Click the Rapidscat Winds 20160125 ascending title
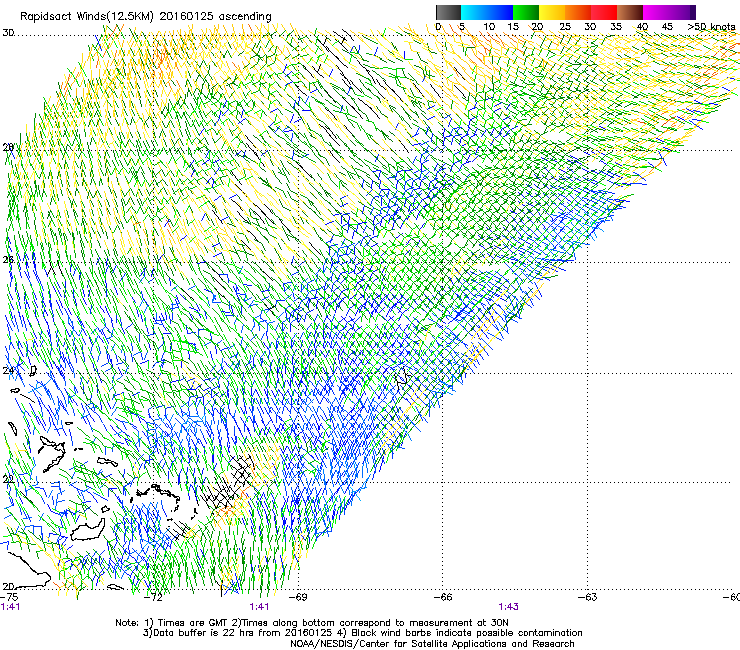 146,16
